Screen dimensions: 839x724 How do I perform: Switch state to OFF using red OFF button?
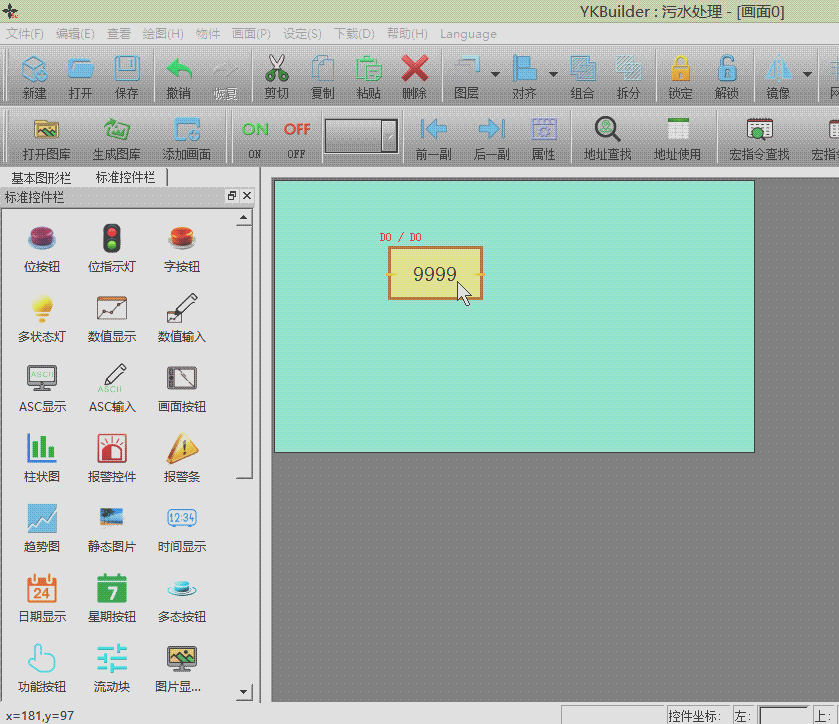pos(297,136)
